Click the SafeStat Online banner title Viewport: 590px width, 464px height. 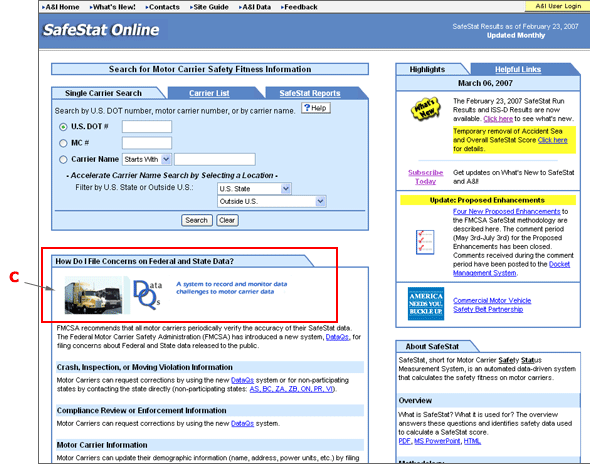point(101,30)
